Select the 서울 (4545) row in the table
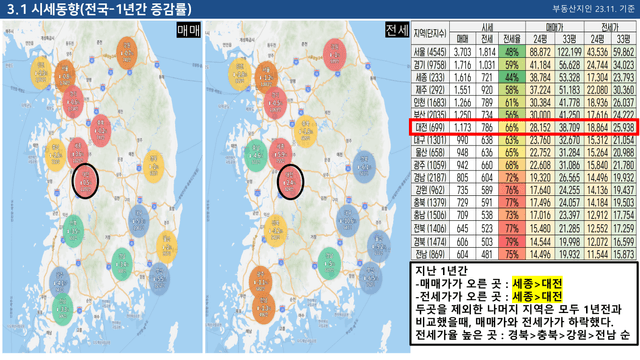Image resolution: width=640 pixels, height=360 pixels. 524,52
